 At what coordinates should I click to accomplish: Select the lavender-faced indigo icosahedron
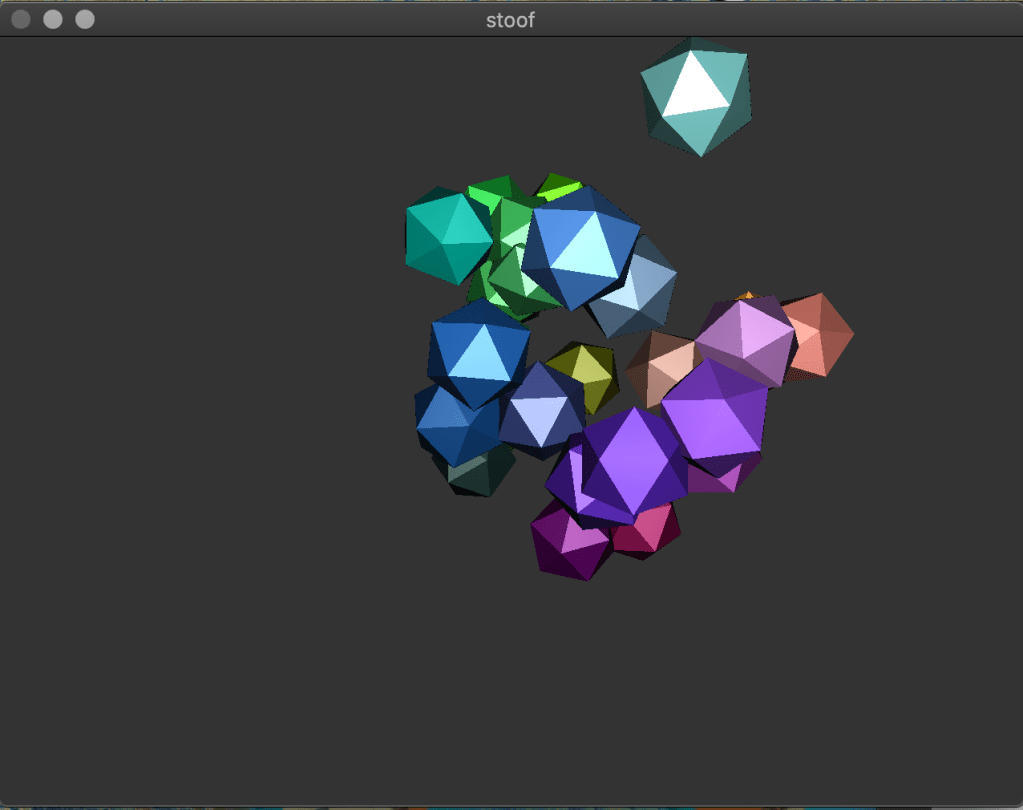pyautogui.click(x=540, y=410)
